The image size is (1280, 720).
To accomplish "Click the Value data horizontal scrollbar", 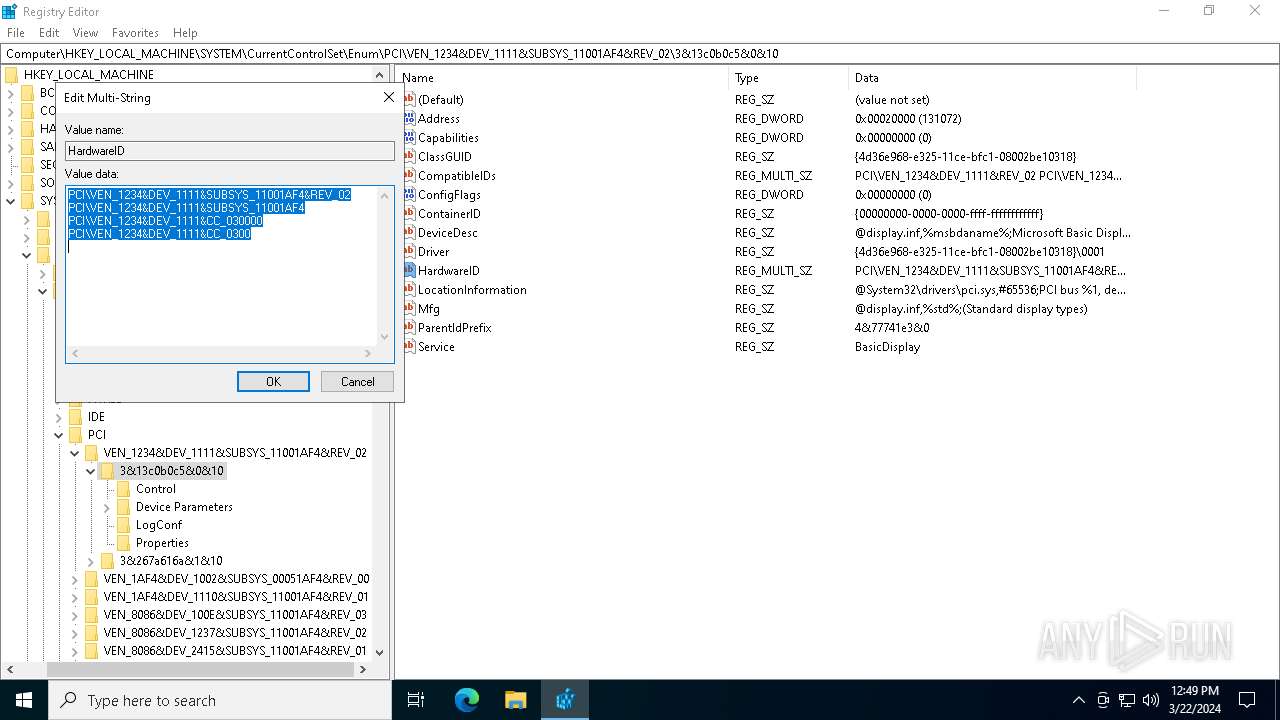I will 221,354.
